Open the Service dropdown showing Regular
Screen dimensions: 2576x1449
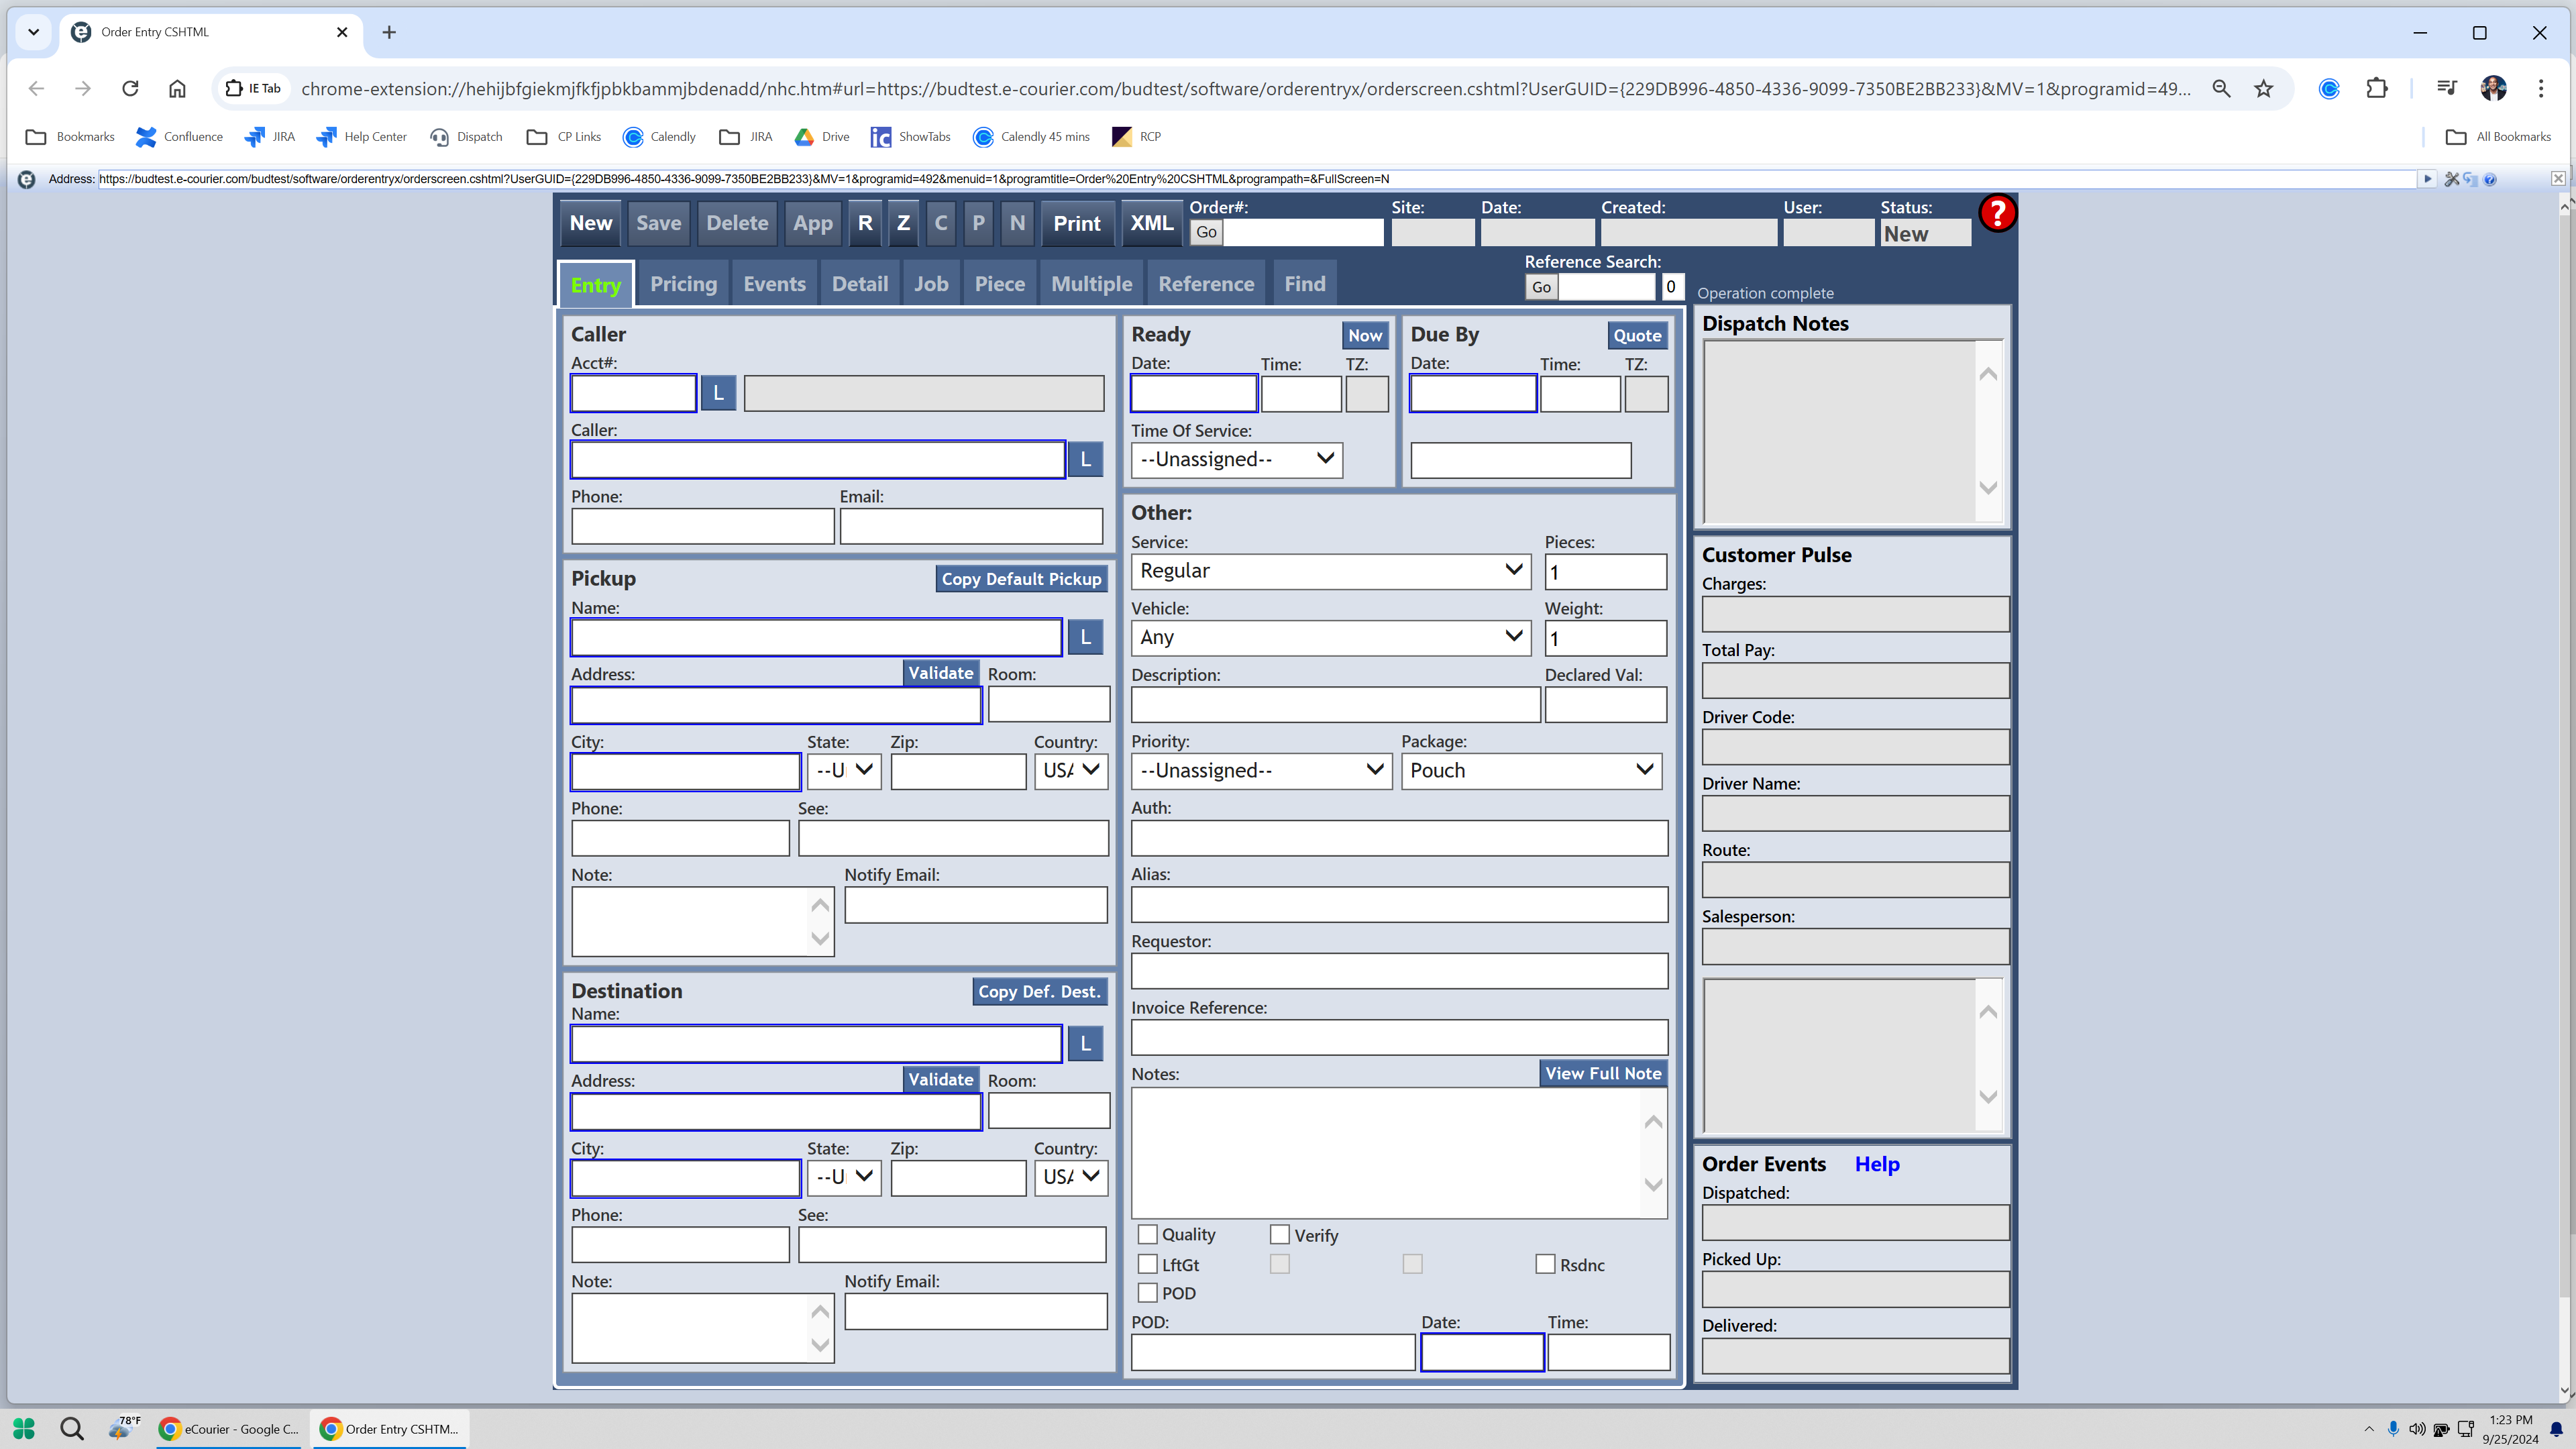pyautogui.click(x=1331, y=571)
